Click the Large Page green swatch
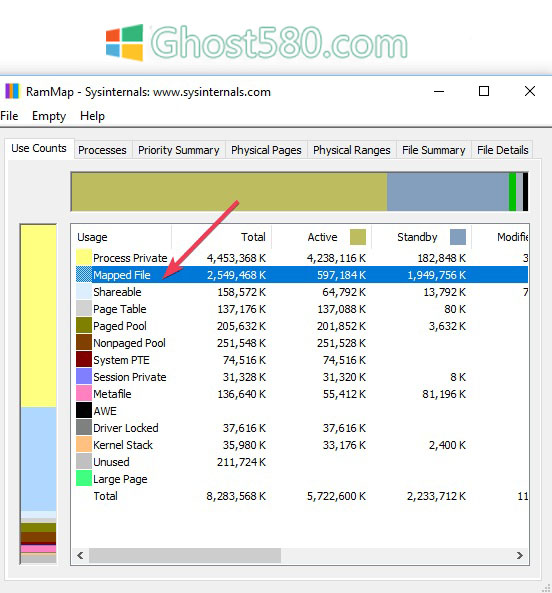The height and width of the screenshot is (593, 552). tap(84, 479)
